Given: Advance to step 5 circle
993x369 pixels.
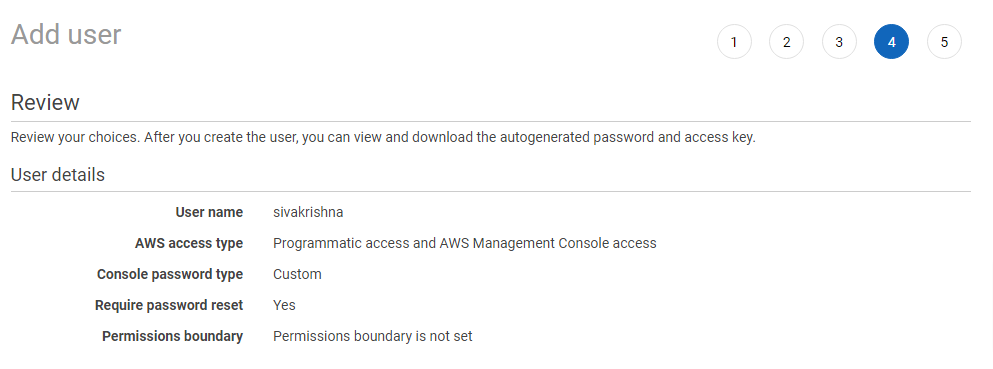Looking at the screenshot, I should point(944,42).
